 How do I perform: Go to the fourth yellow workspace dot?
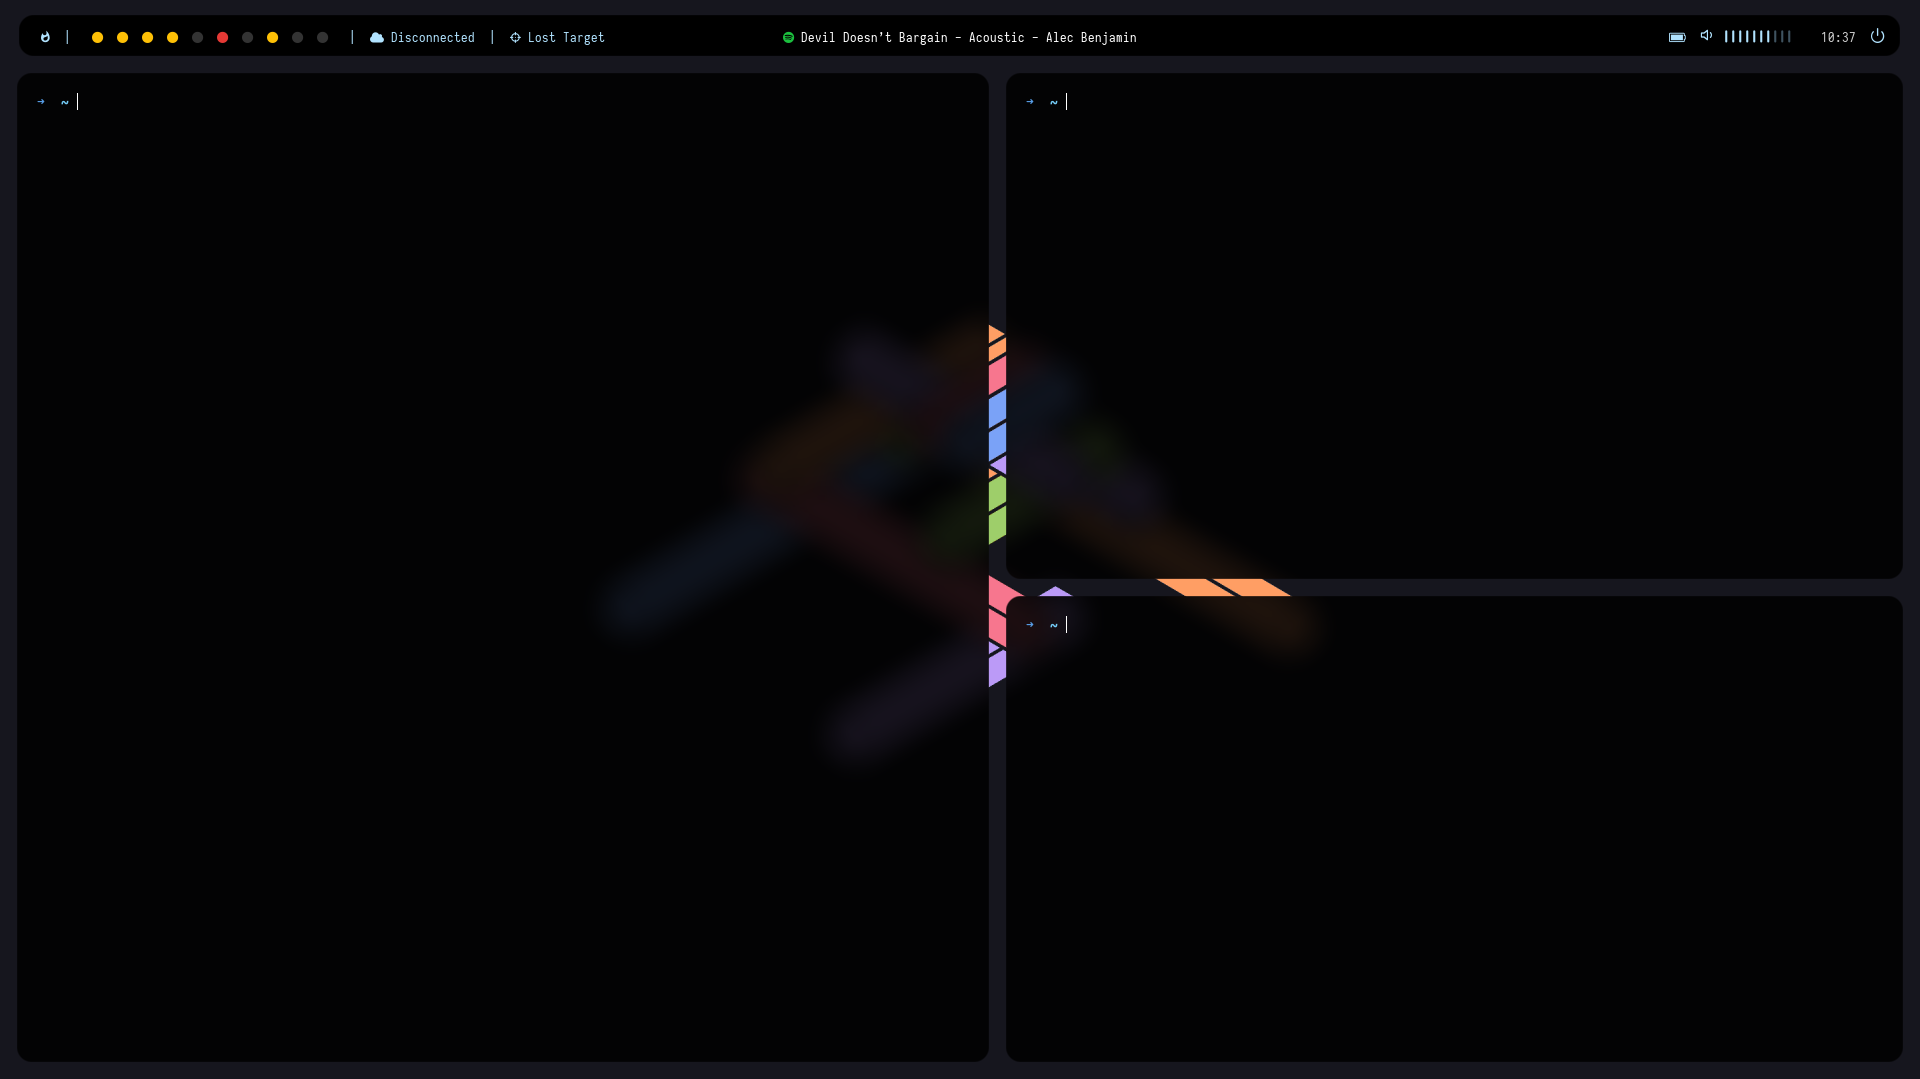pyautogui.click(x=172, y=37)
